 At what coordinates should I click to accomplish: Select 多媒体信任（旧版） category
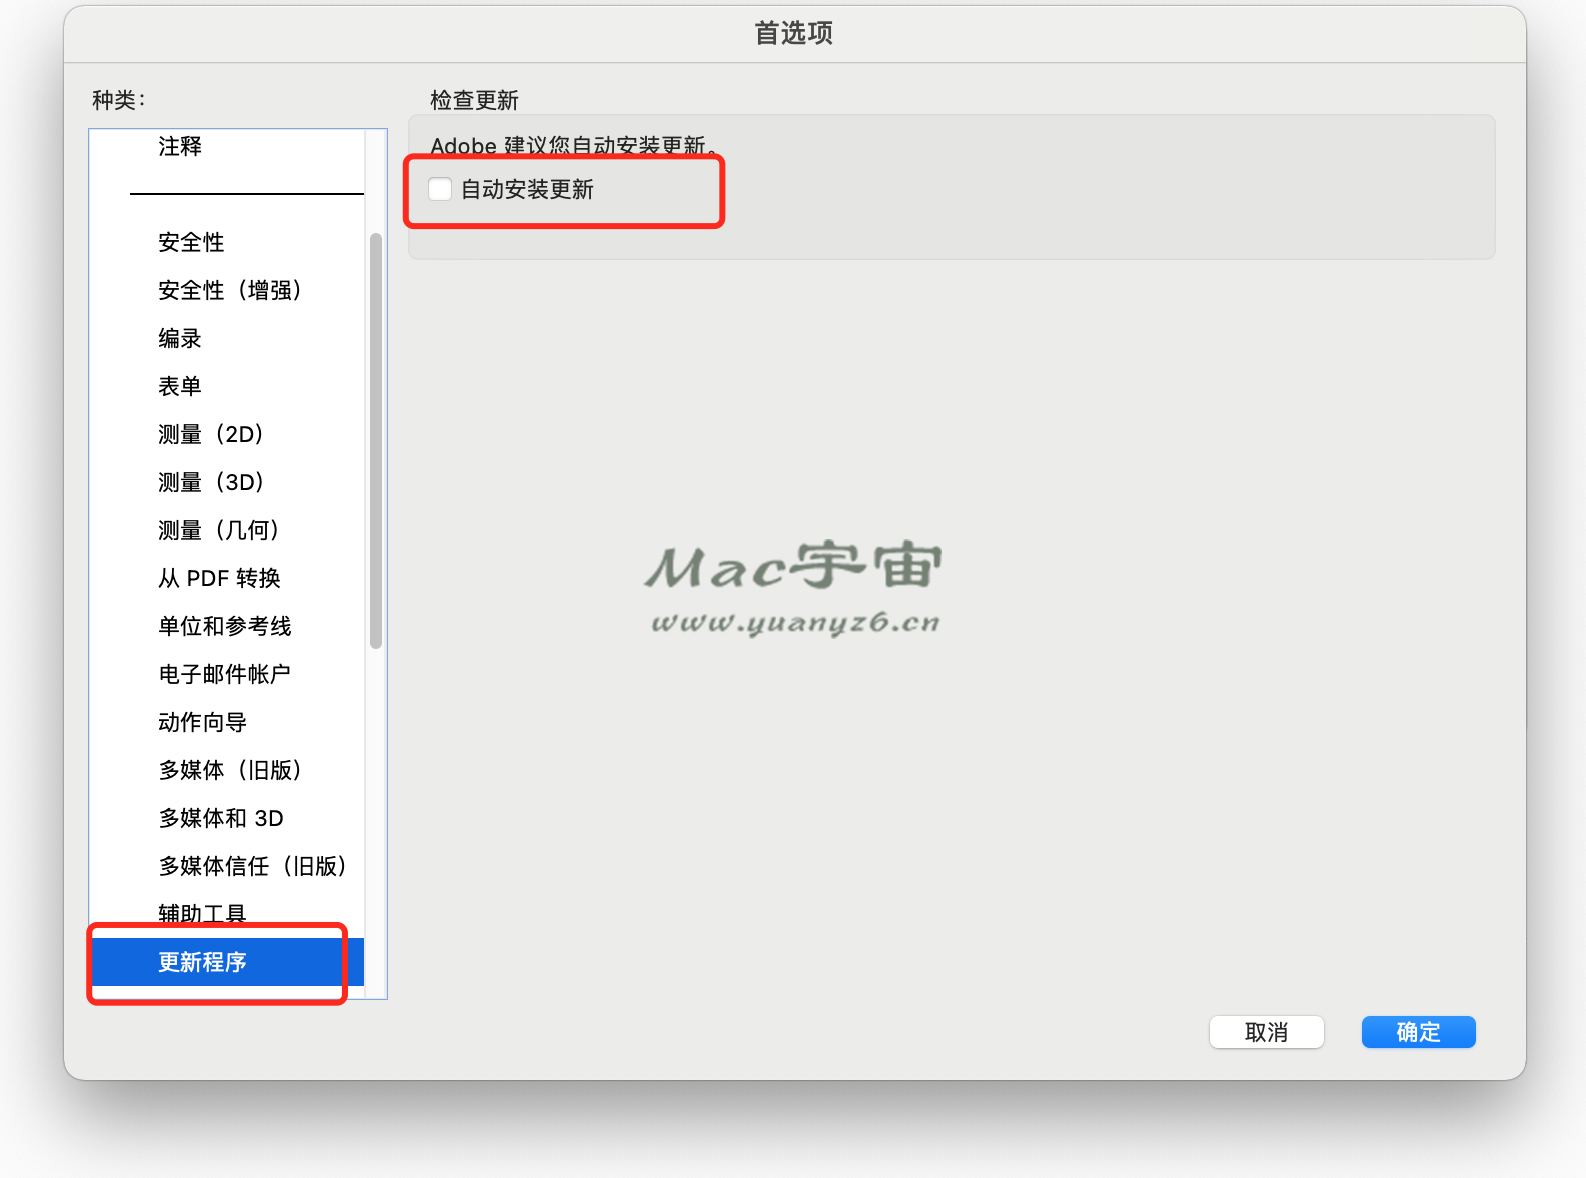pyautogui.click(x=252, y=866)
